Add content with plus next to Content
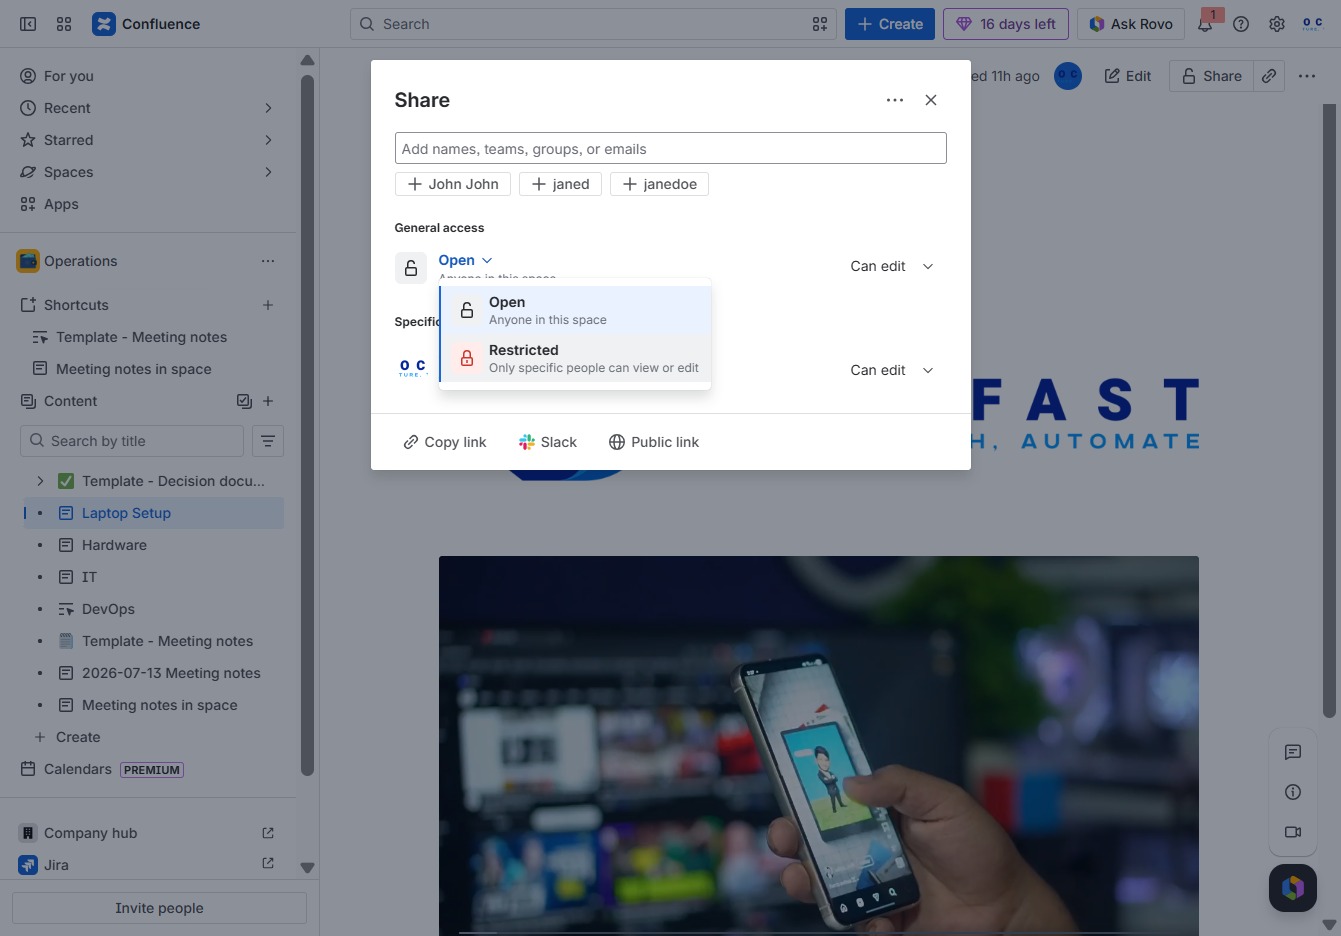The image size is (1341, 936). tap(268, 401)
